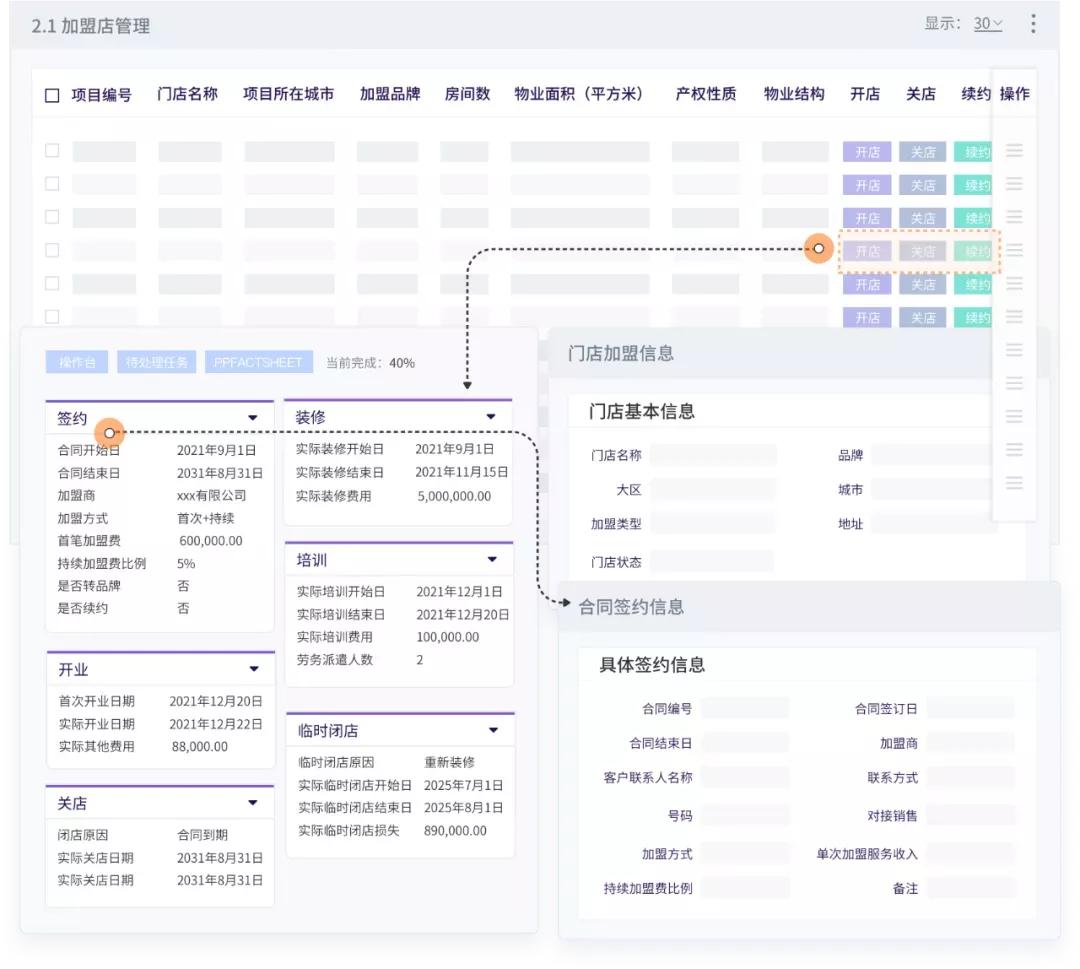The height and width of the screenshot is (969, 1080).
Task: Click the 关店 button on the second row
Action: click(922, 184)
